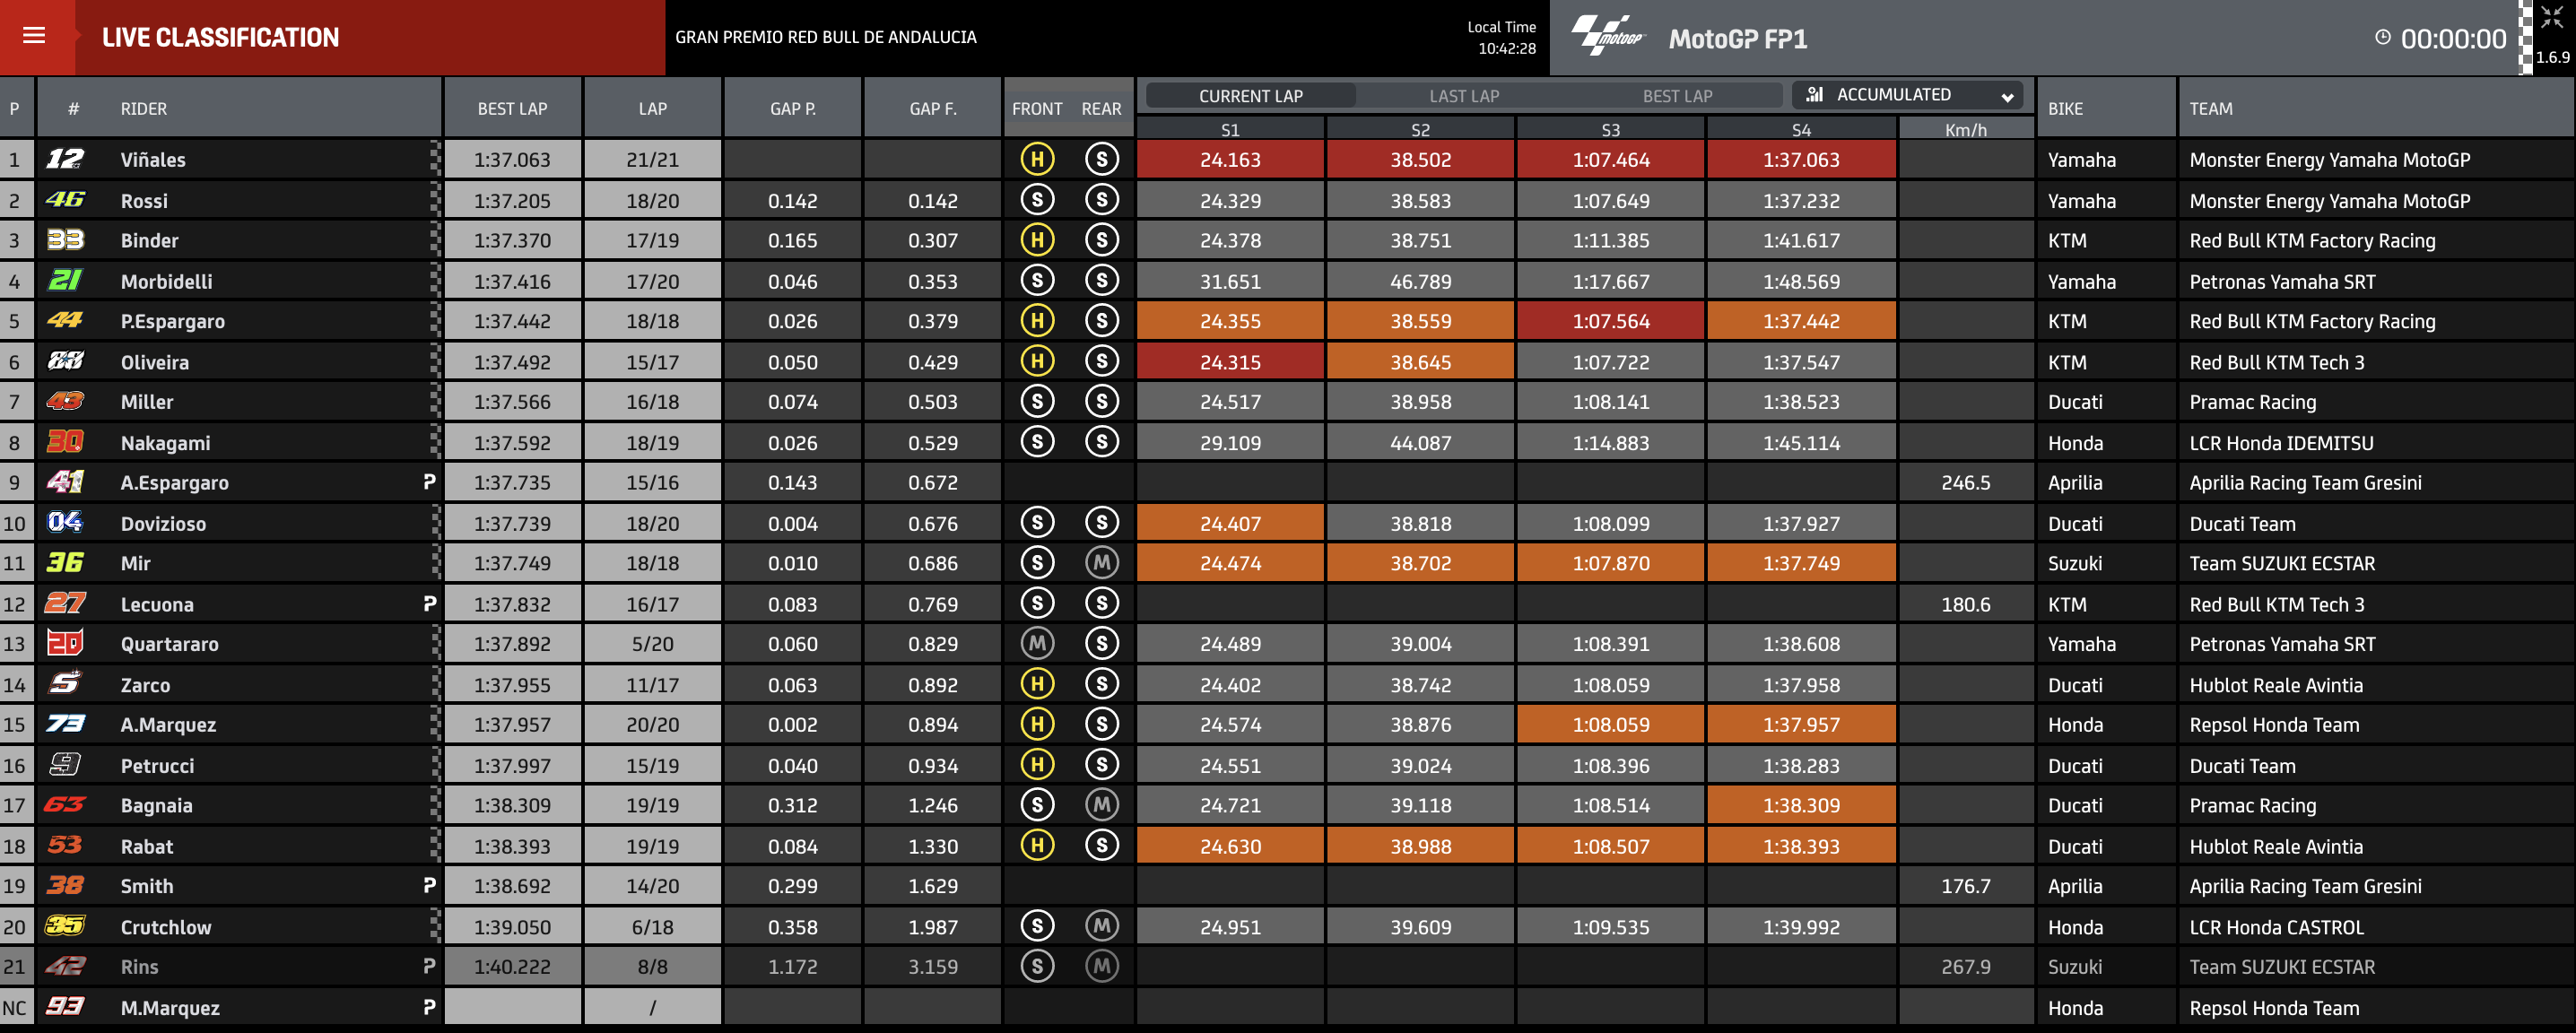This screenshot has width=2576, height=1033.
Task: Click Oliveira red S1 time 24.315
Action: (1230, 362)
